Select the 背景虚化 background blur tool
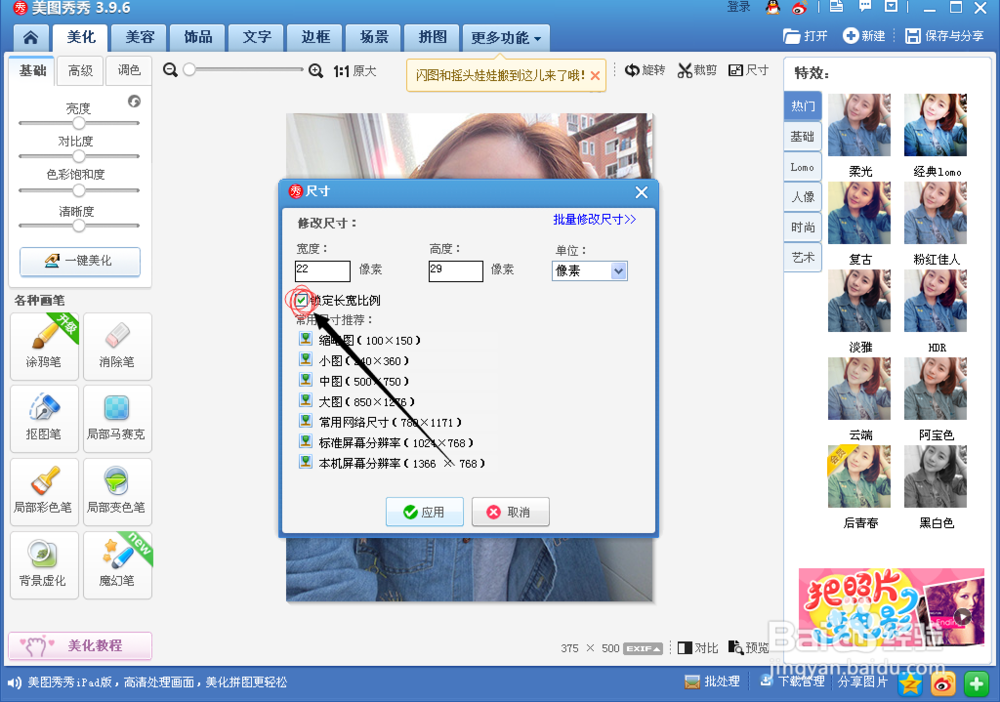The image size is (1000, 702). 44,565
